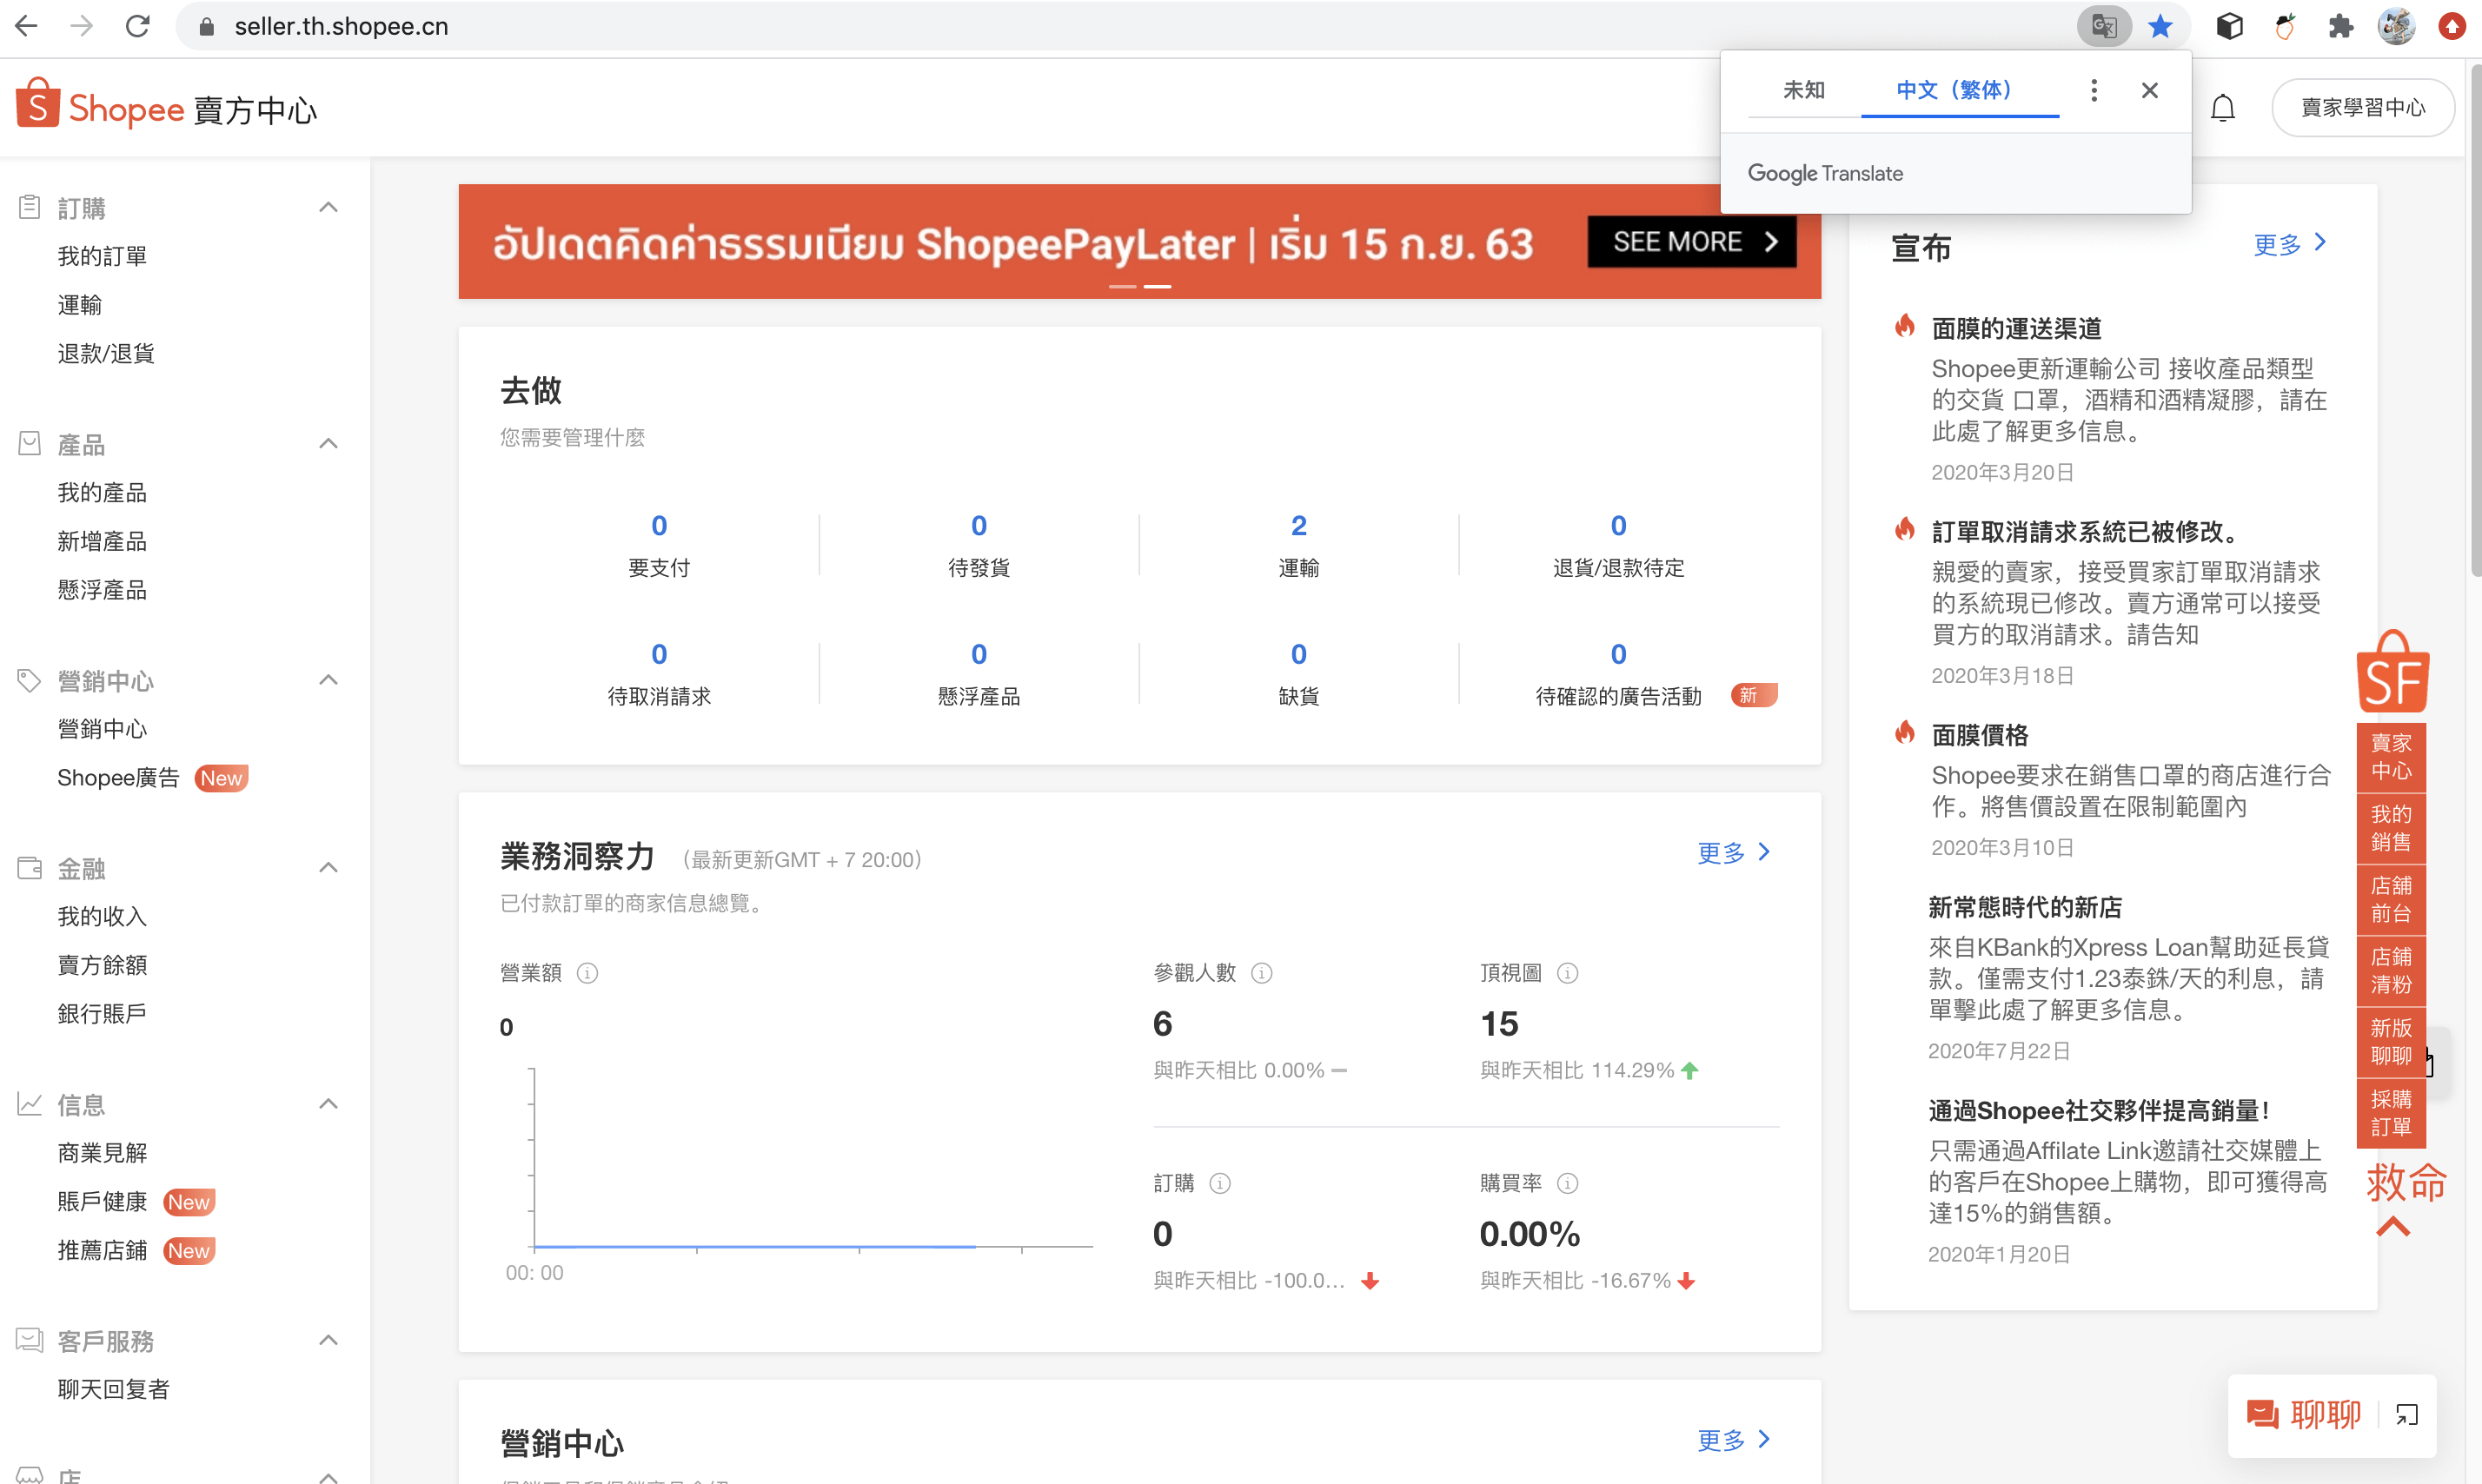Screen dimensions: 2482x1484
Task: Open 賣家學習中心 button
Action: 2362,107
